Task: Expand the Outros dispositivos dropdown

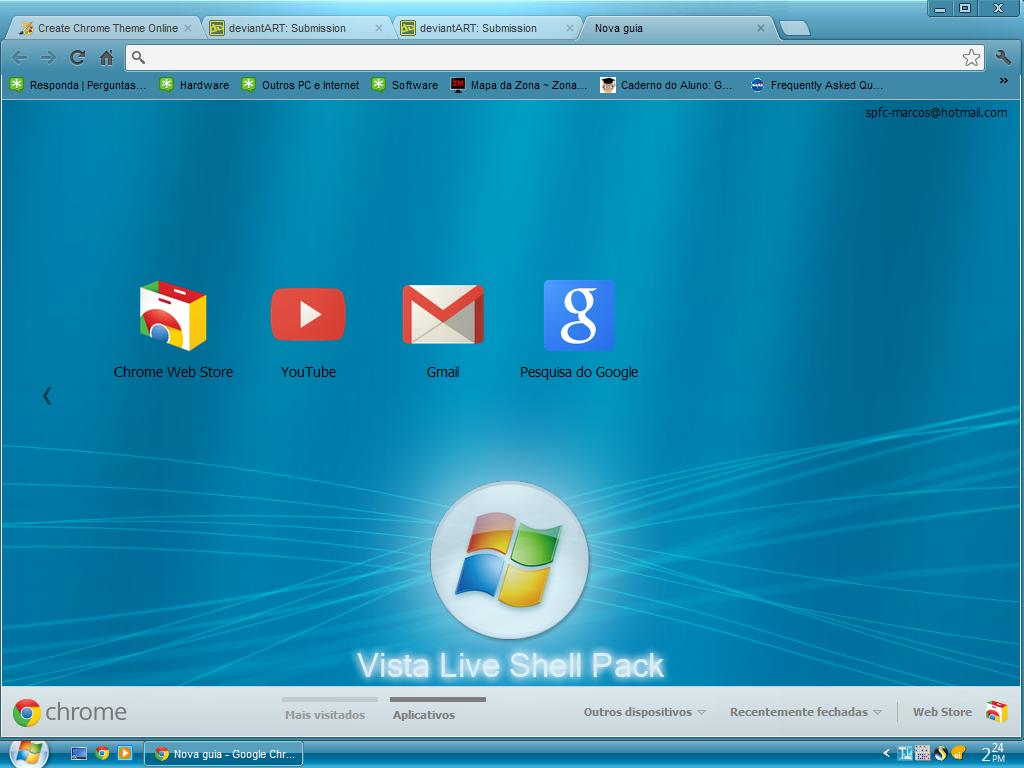Action: tap(645, 712)
